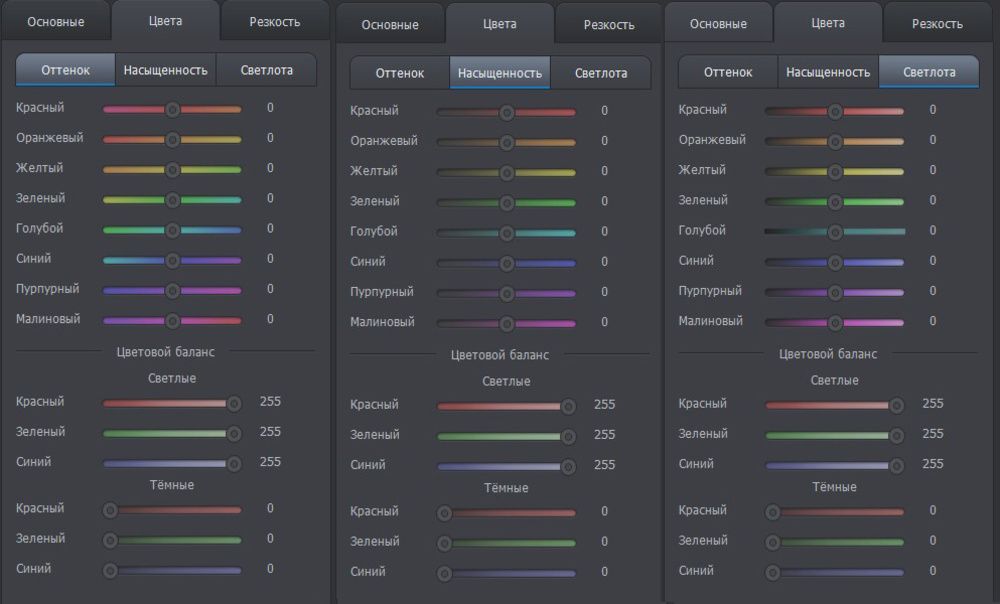This screenshot has height=604, width=1000.
Task: Activate the Оттенок sub-tab in the right panel
Action: [x=728, y=72]
